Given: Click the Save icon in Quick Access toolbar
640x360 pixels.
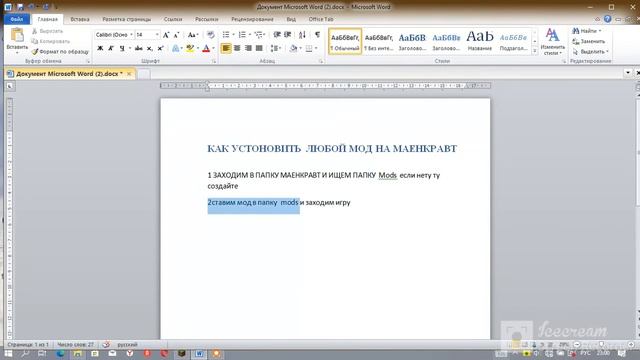Looking at the screenshot, I should click(20, 7).
